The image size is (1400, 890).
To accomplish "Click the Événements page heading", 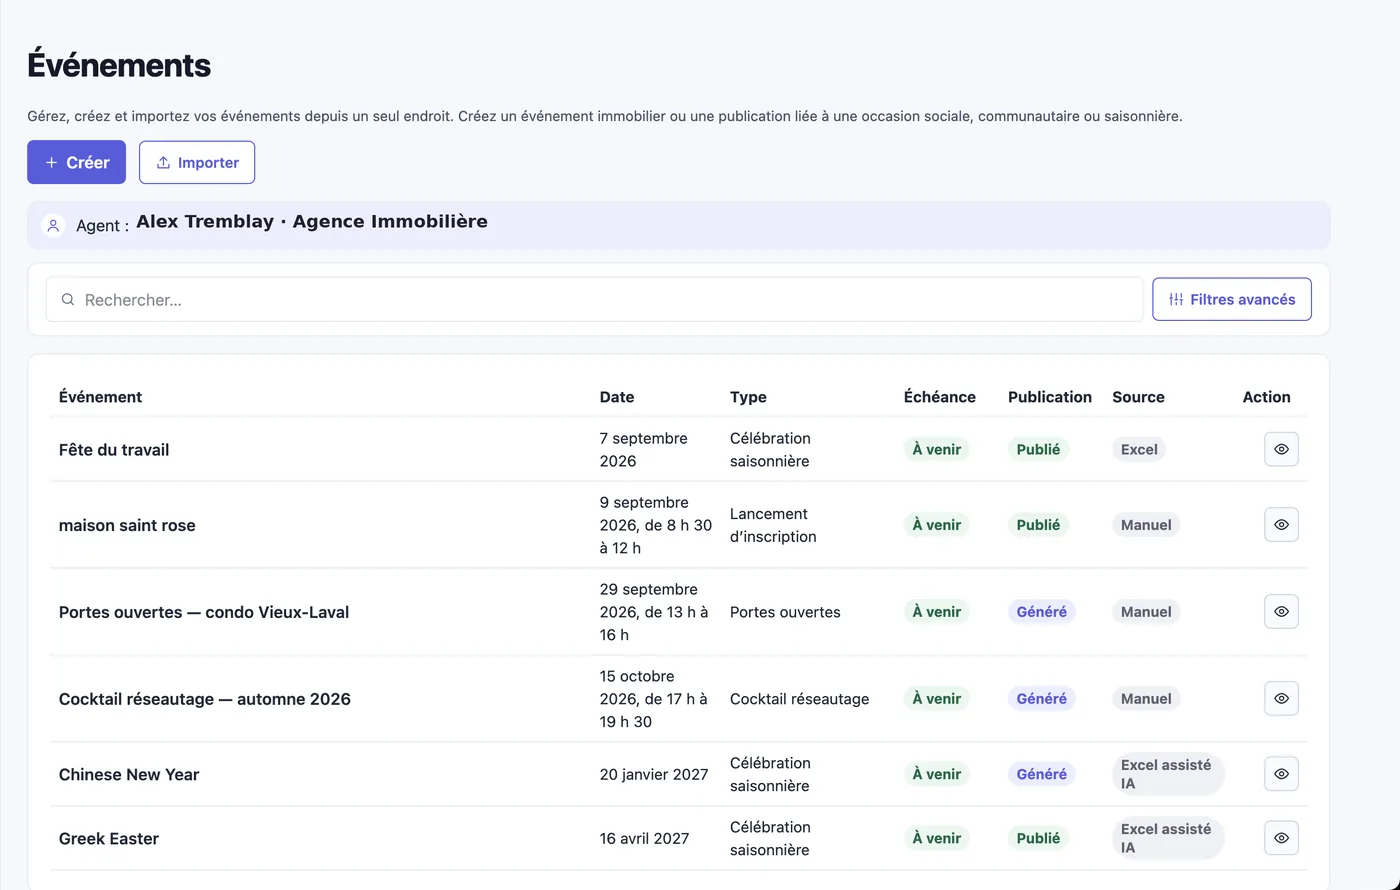I will tap(119, 65).
